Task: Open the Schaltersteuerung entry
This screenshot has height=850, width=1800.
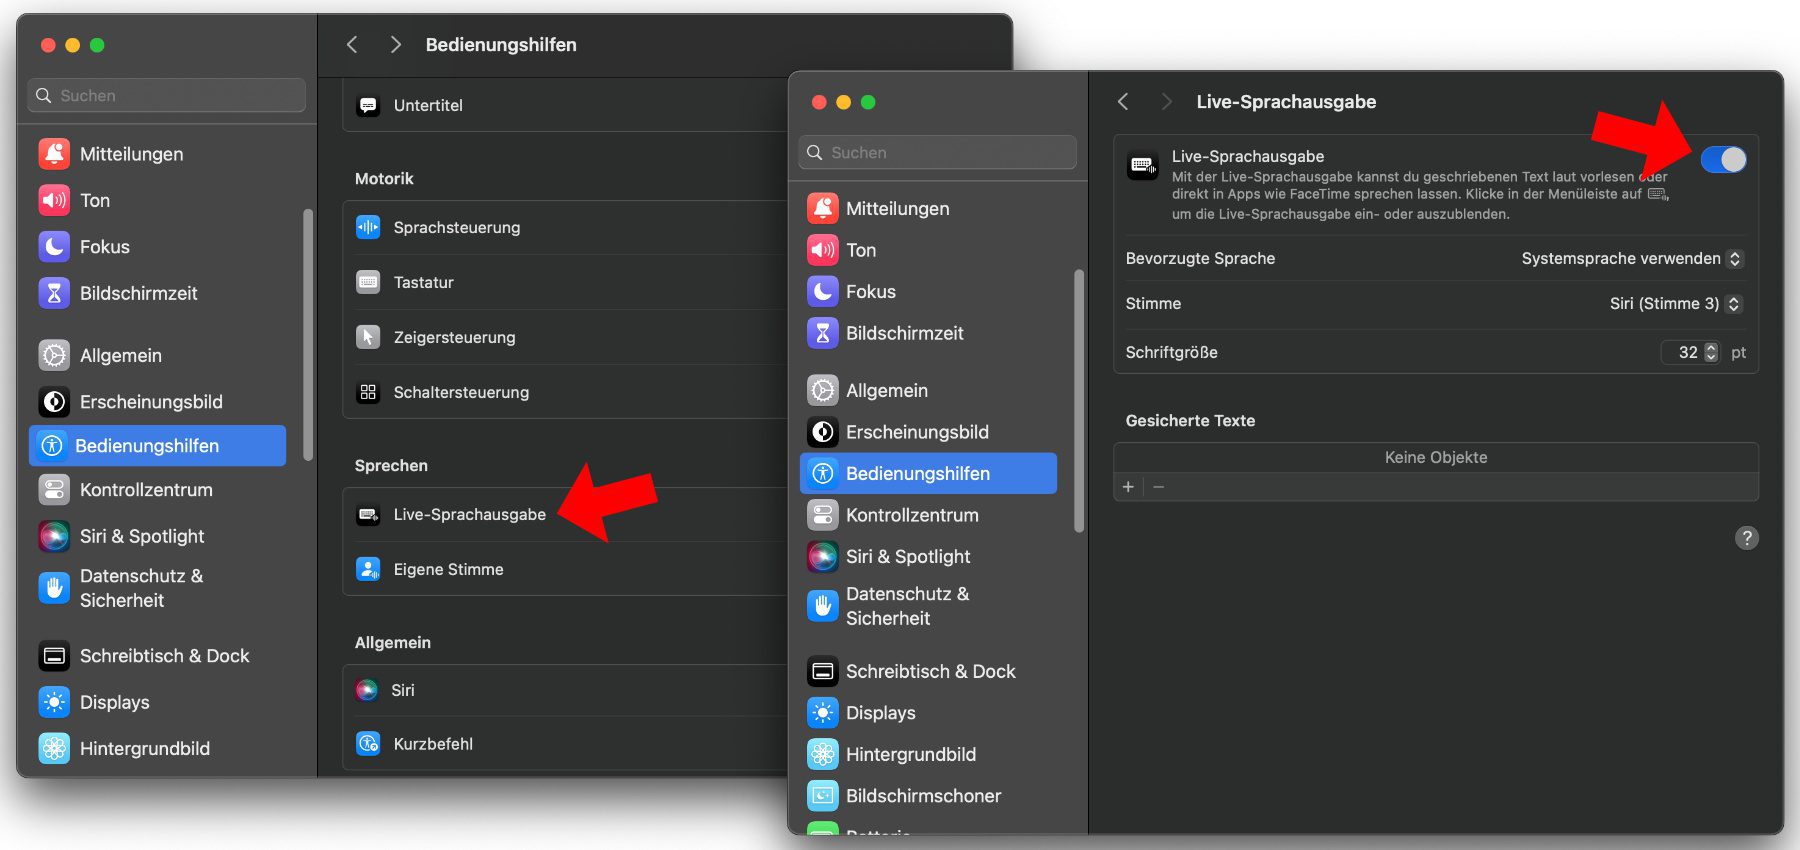Action: coord(461,393)
